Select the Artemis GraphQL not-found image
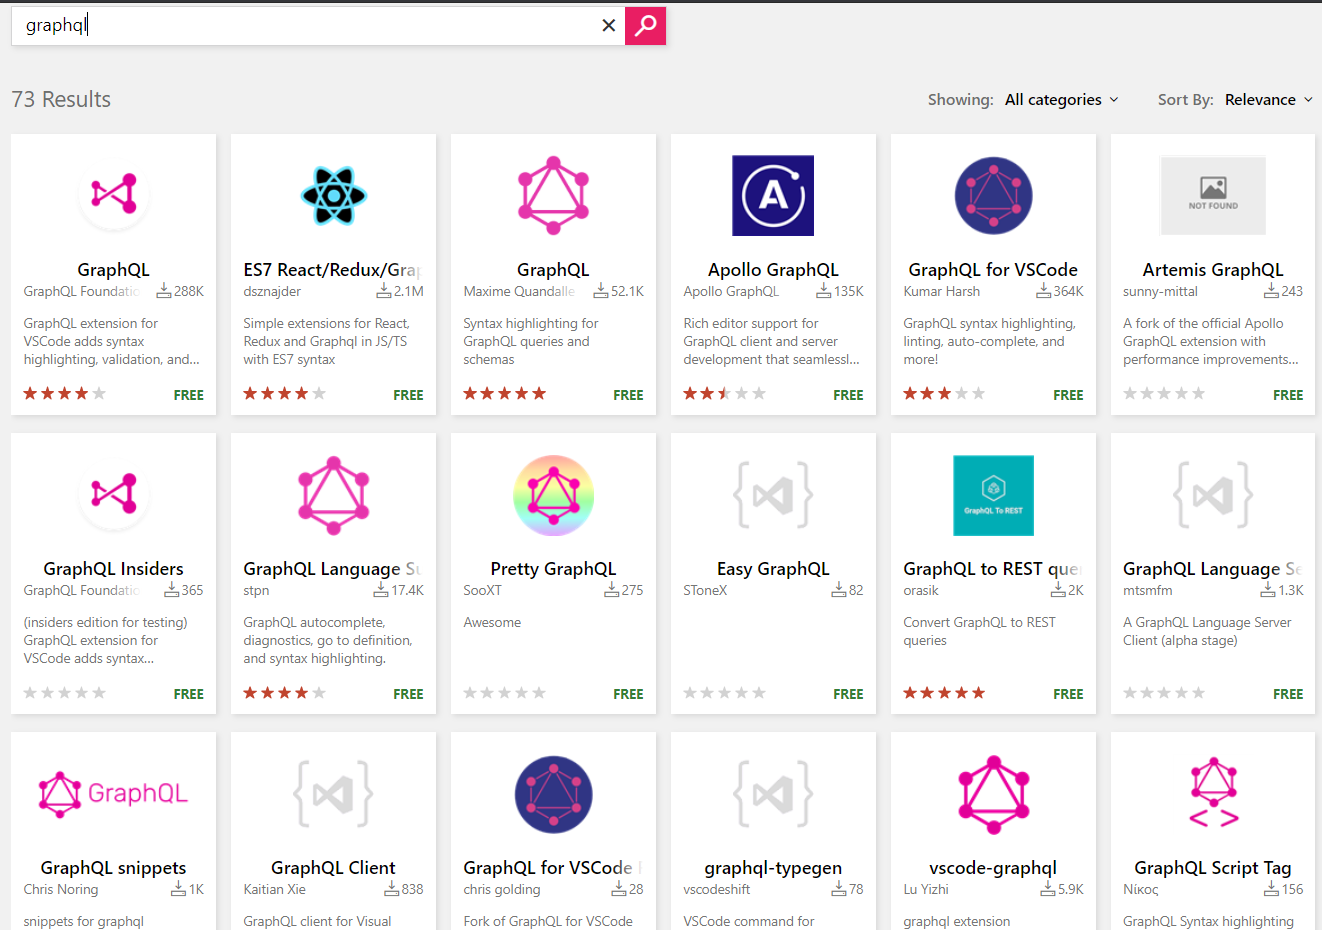 point(1212,196)
